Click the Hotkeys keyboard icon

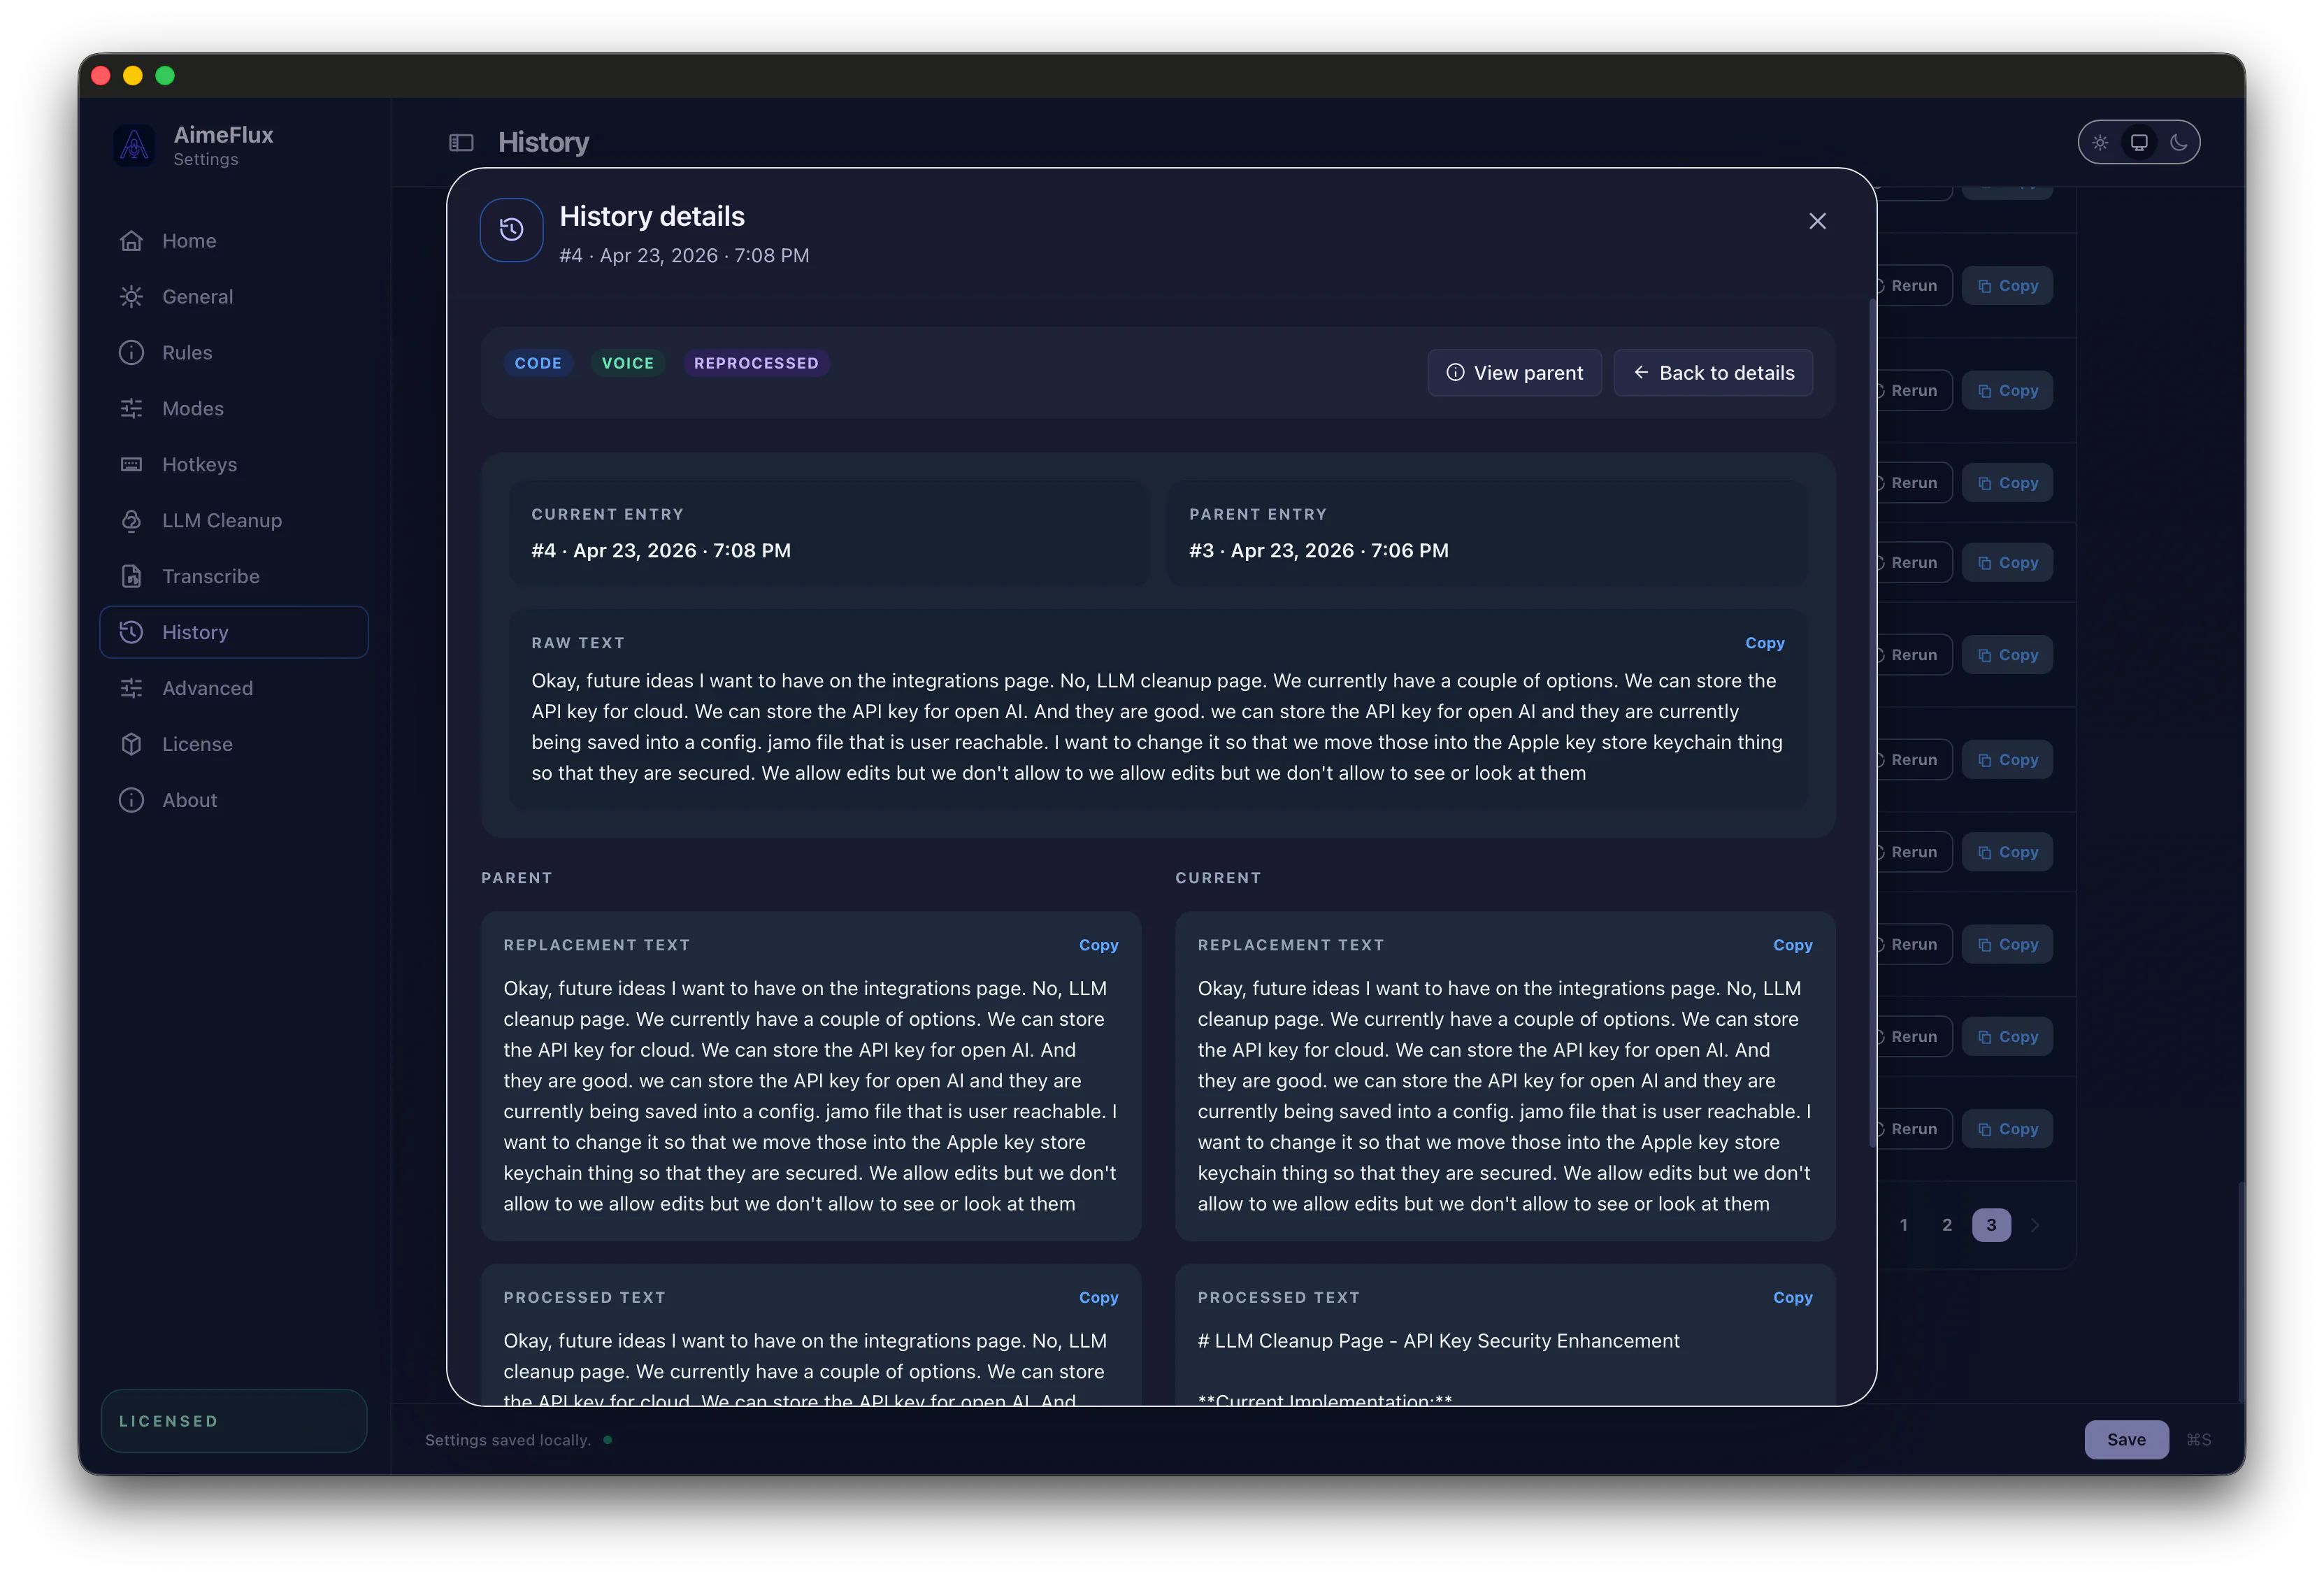[x=131, y=465]
